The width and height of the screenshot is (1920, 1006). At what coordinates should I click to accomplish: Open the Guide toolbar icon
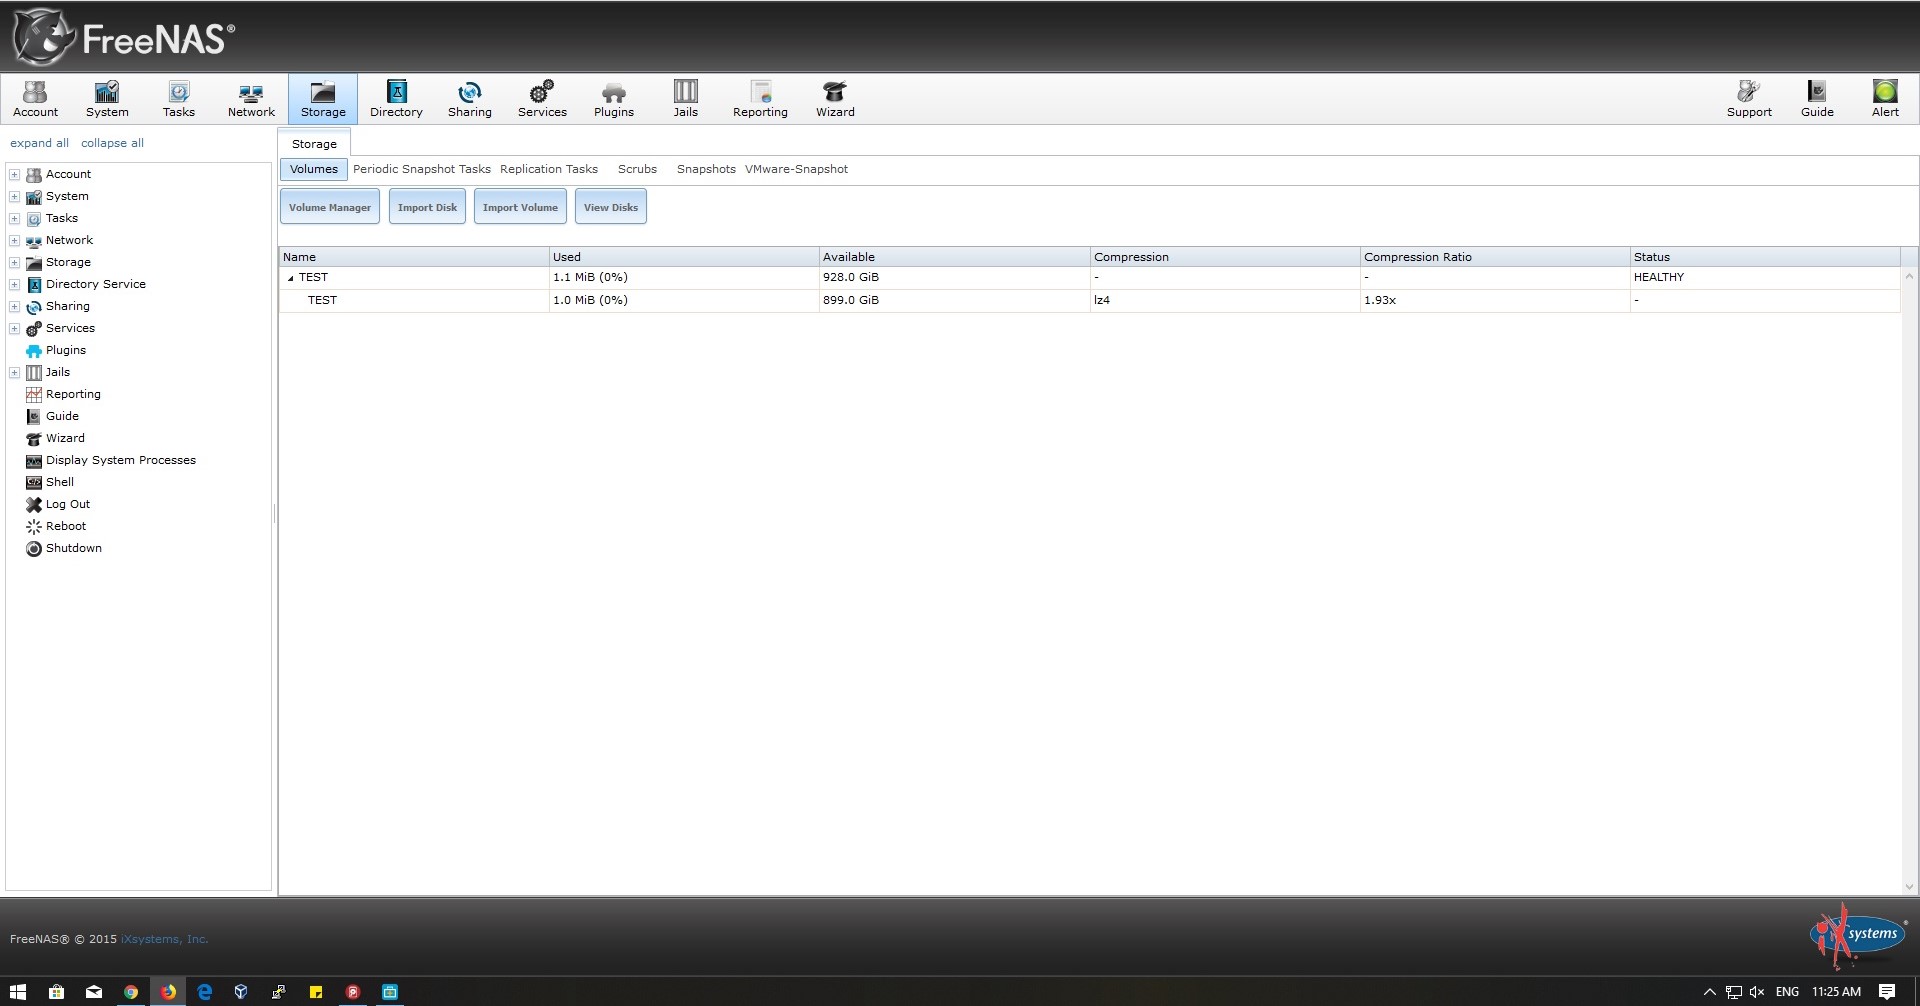(x=1817, y=99)
